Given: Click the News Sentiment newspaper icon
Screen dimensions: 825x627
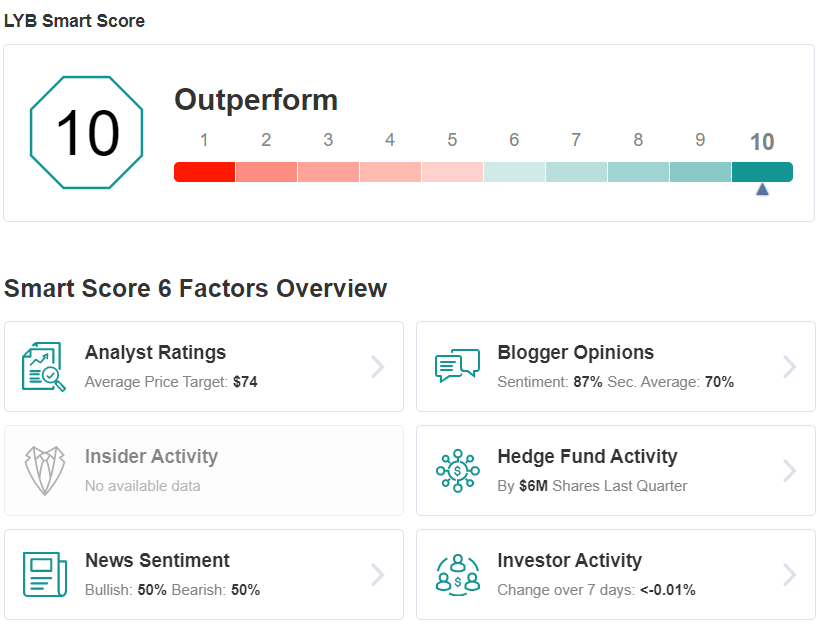Looking at the screenshot, I should tap(45, 574).
